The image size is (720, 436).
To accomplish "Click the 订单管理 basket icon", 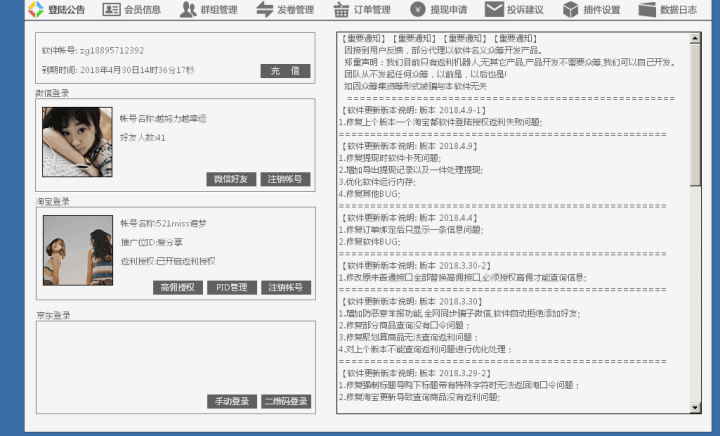I will 341,9.
